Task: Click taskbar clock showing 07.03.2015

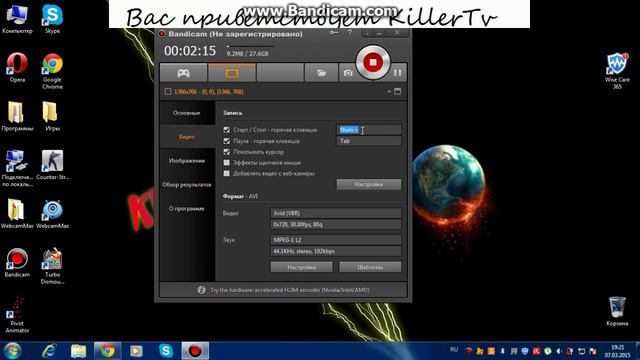Action: coord(617,351)
